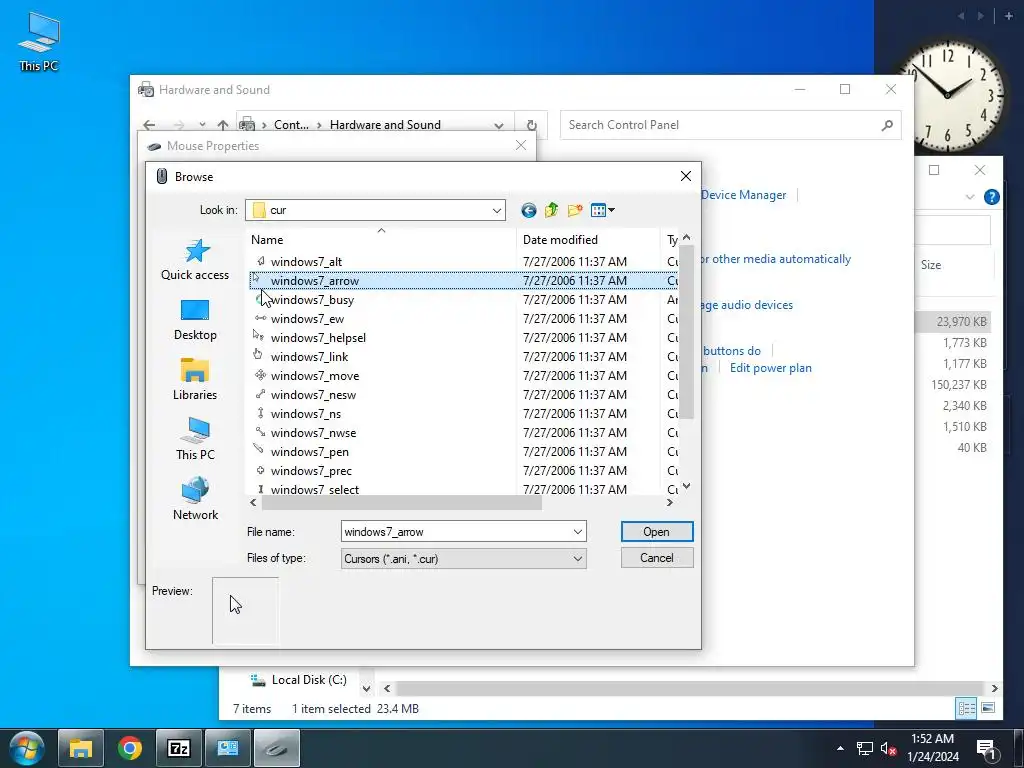Click the blue help icon in Explorer window
The image size is (1024, 768).
pos(991,197)
